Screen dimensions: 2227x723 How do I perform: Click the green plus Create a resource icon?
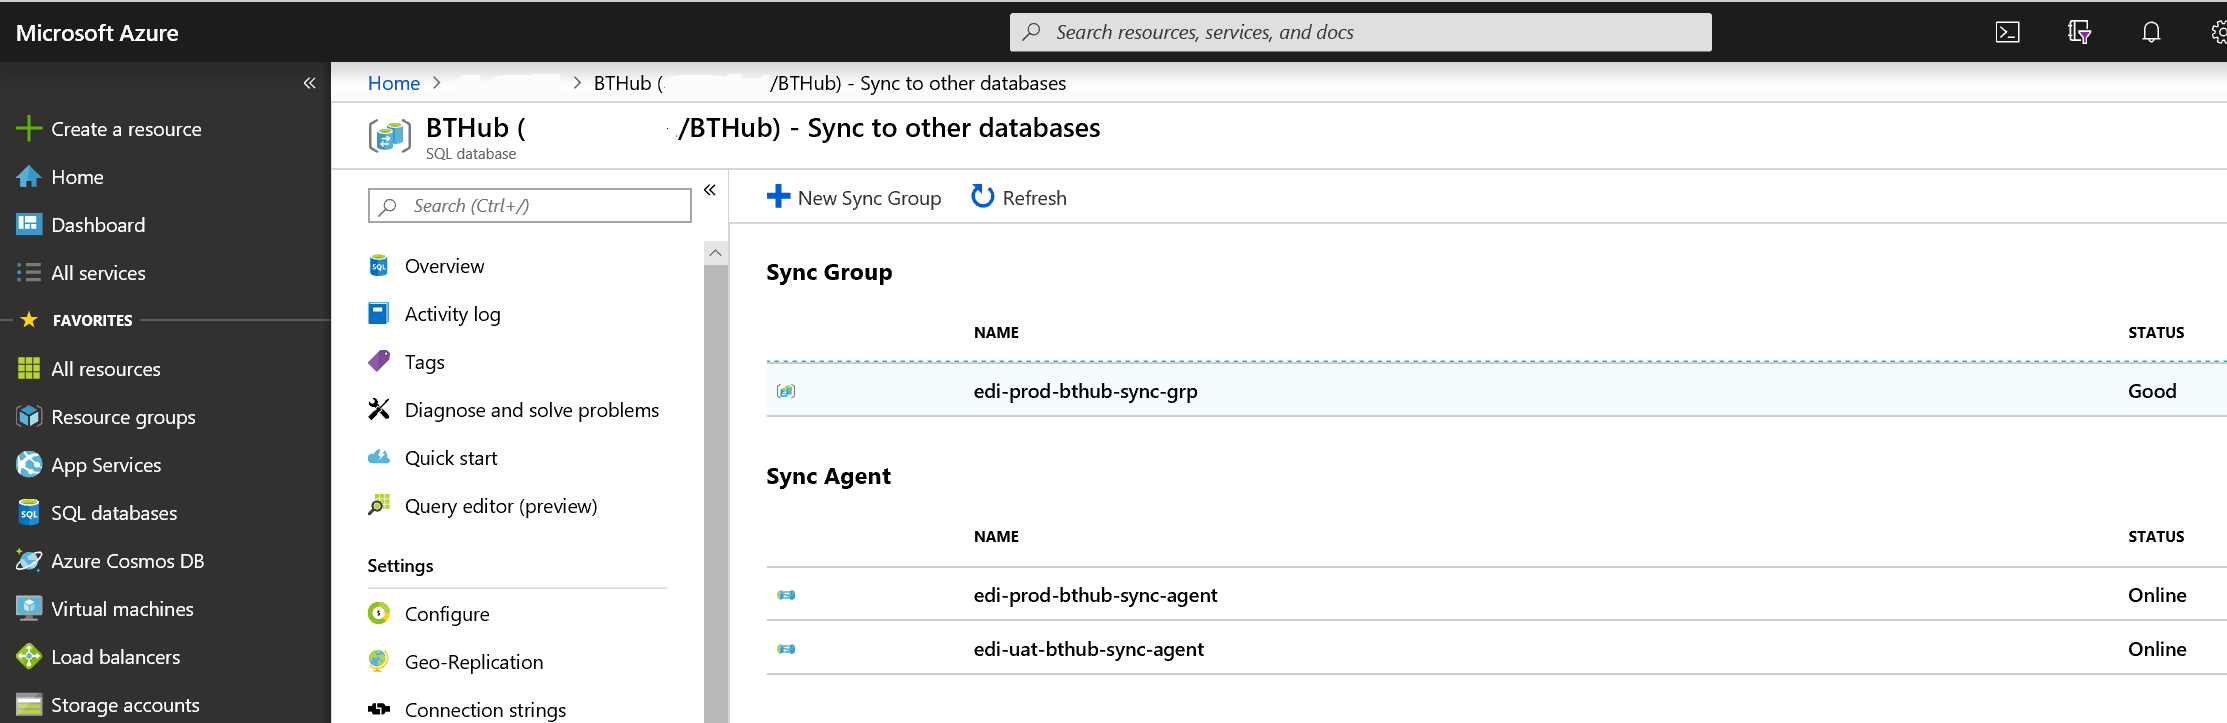pos(29,129)
